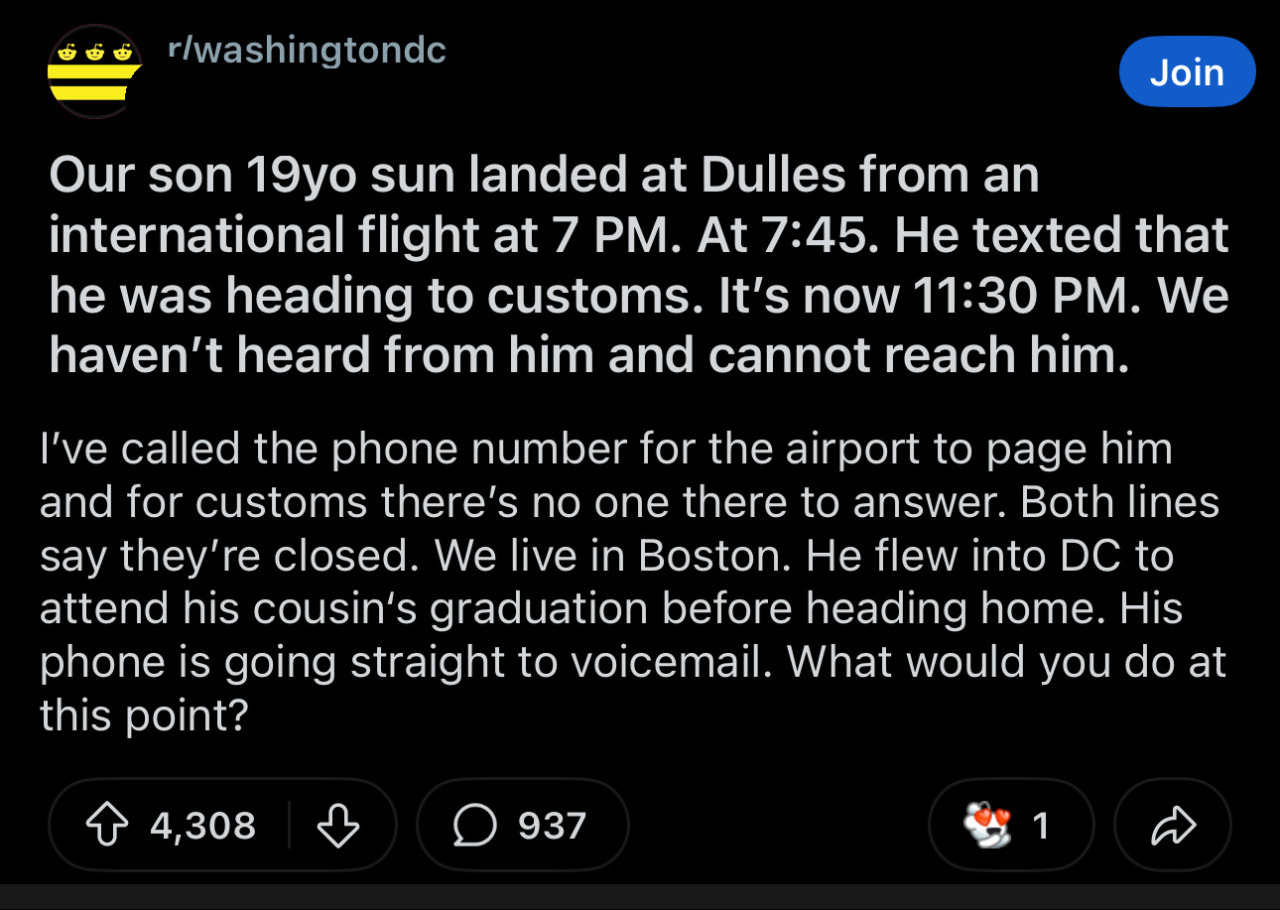Visit the r/washingtondc subreddit name link
The height and width of the screenshot is (910, 1280).
pos(307,50)
